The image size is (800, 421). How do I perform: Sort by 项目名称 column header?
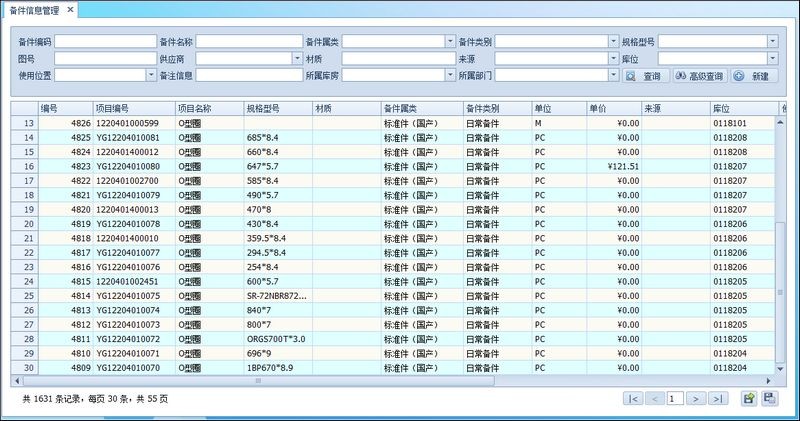point(209,109)
